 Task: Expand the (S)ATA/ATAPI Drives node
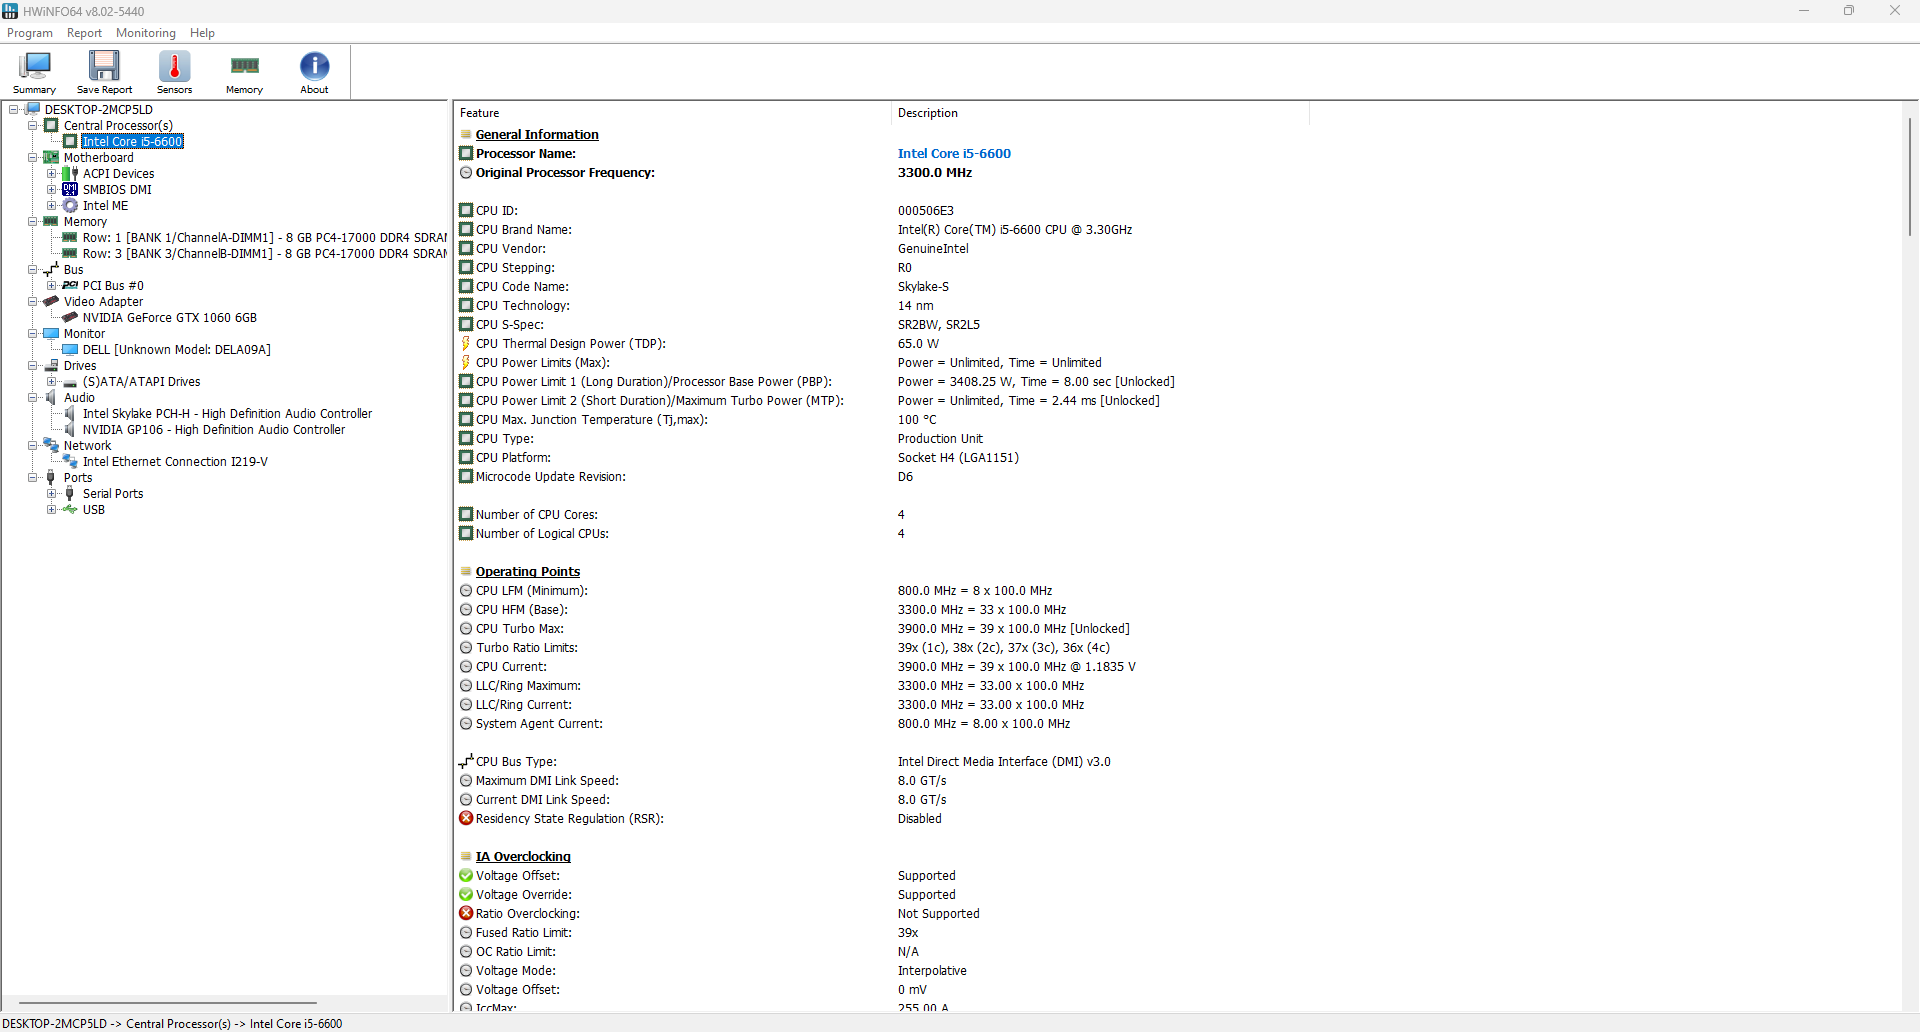[x=52, y=381]
